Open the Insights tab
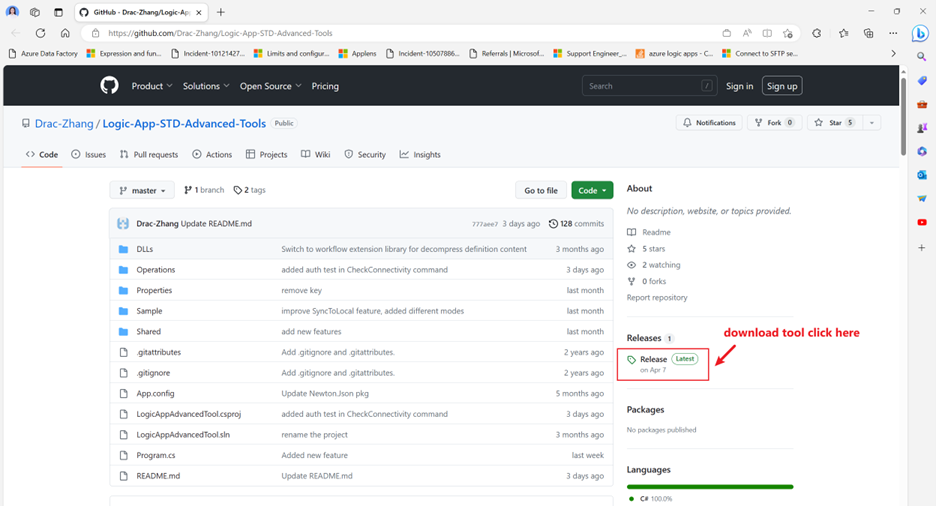 [420, 155]
